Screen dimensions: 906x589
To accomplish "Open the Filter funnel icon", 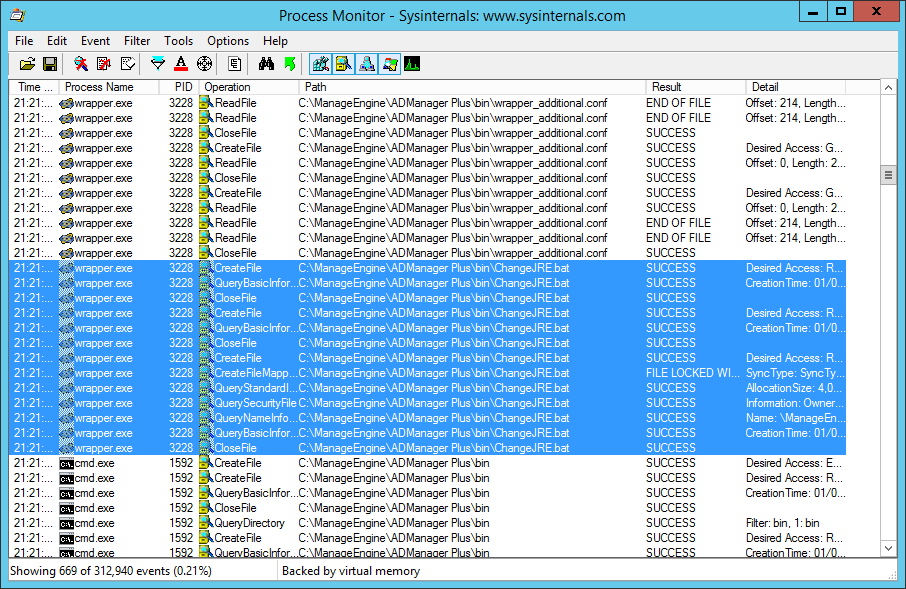I will point(157,64).
